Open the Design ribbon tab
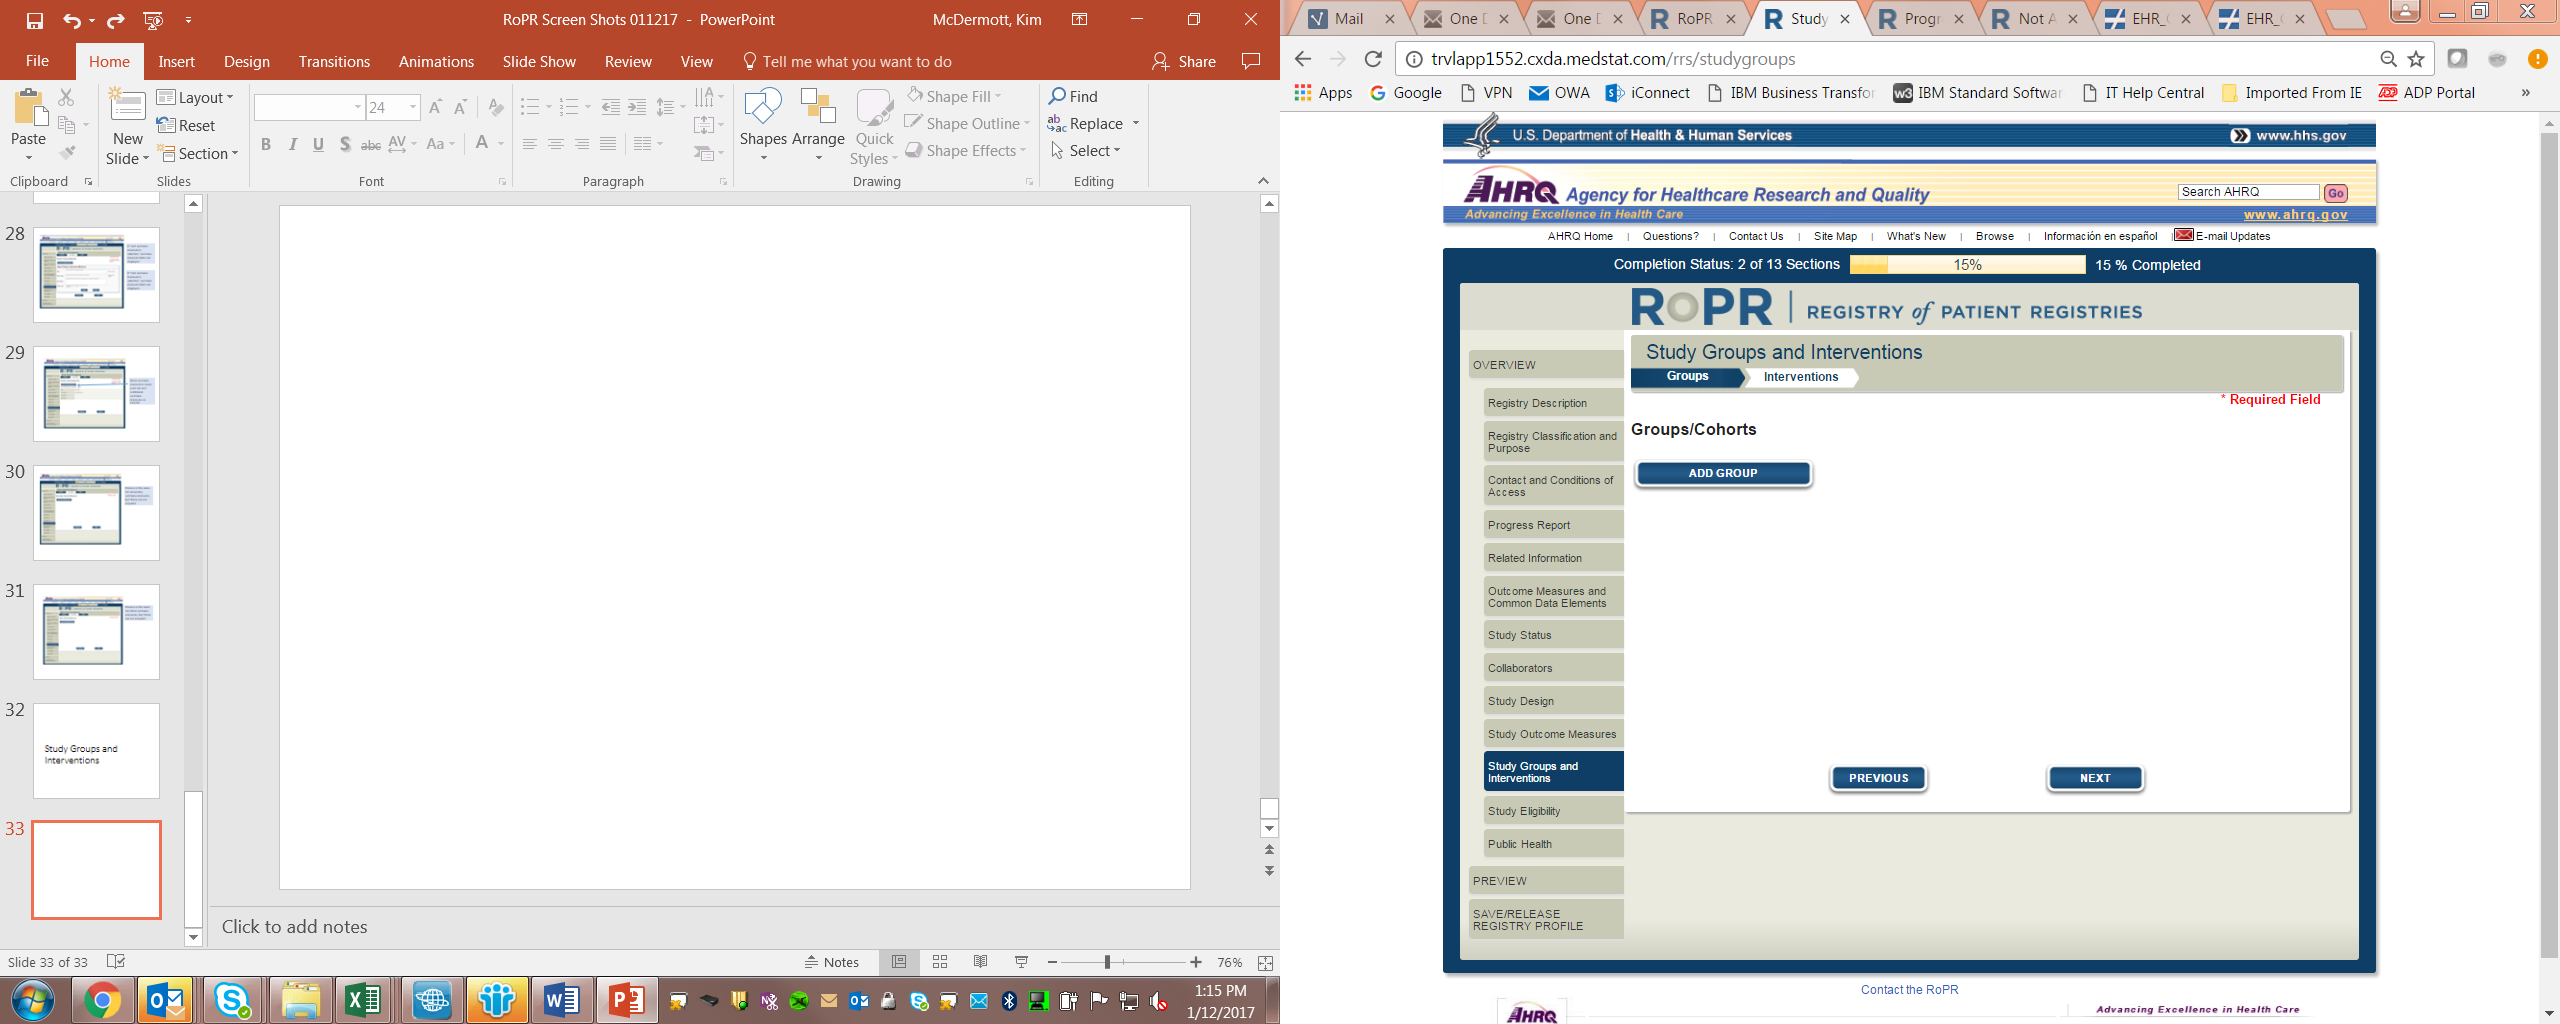The height and width of the screenshot is (1024, 2560). click(x=247, y=62)
